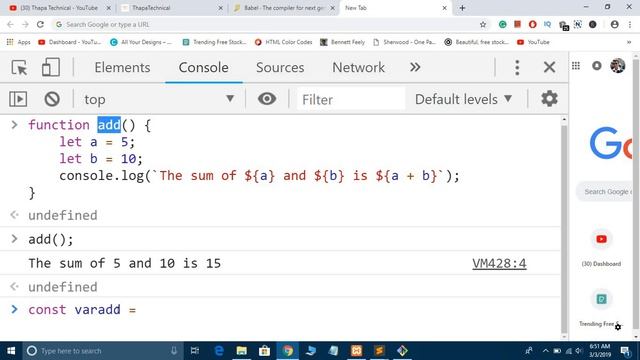This screenshot has width=640, height=360.
Task: Open the Windows notification center
Action: point(625,351)
